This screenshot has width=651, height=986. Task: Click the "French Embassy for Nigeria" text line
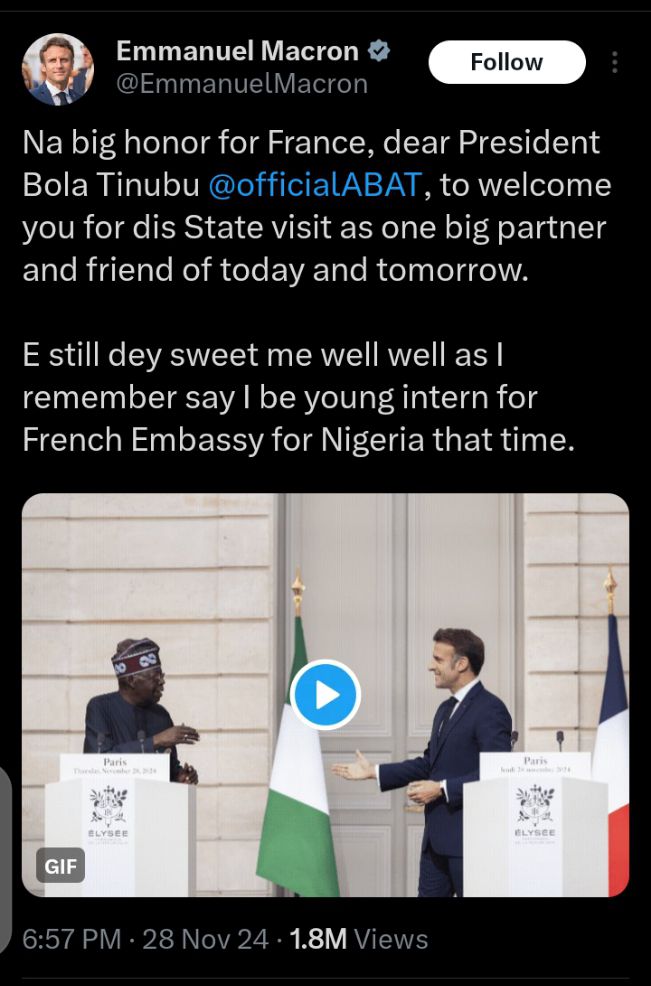click(x=298, y=440)
